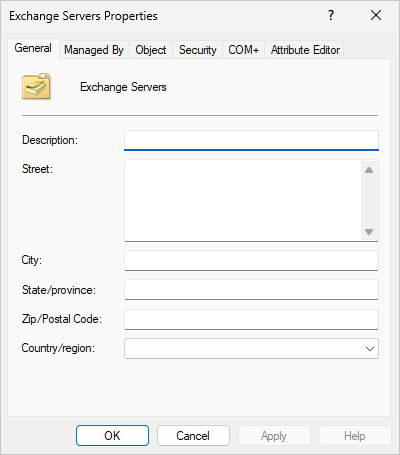Switch to the General tab
Image resolution: width=400 pixels, height=455 pixels.
(33, 49)
